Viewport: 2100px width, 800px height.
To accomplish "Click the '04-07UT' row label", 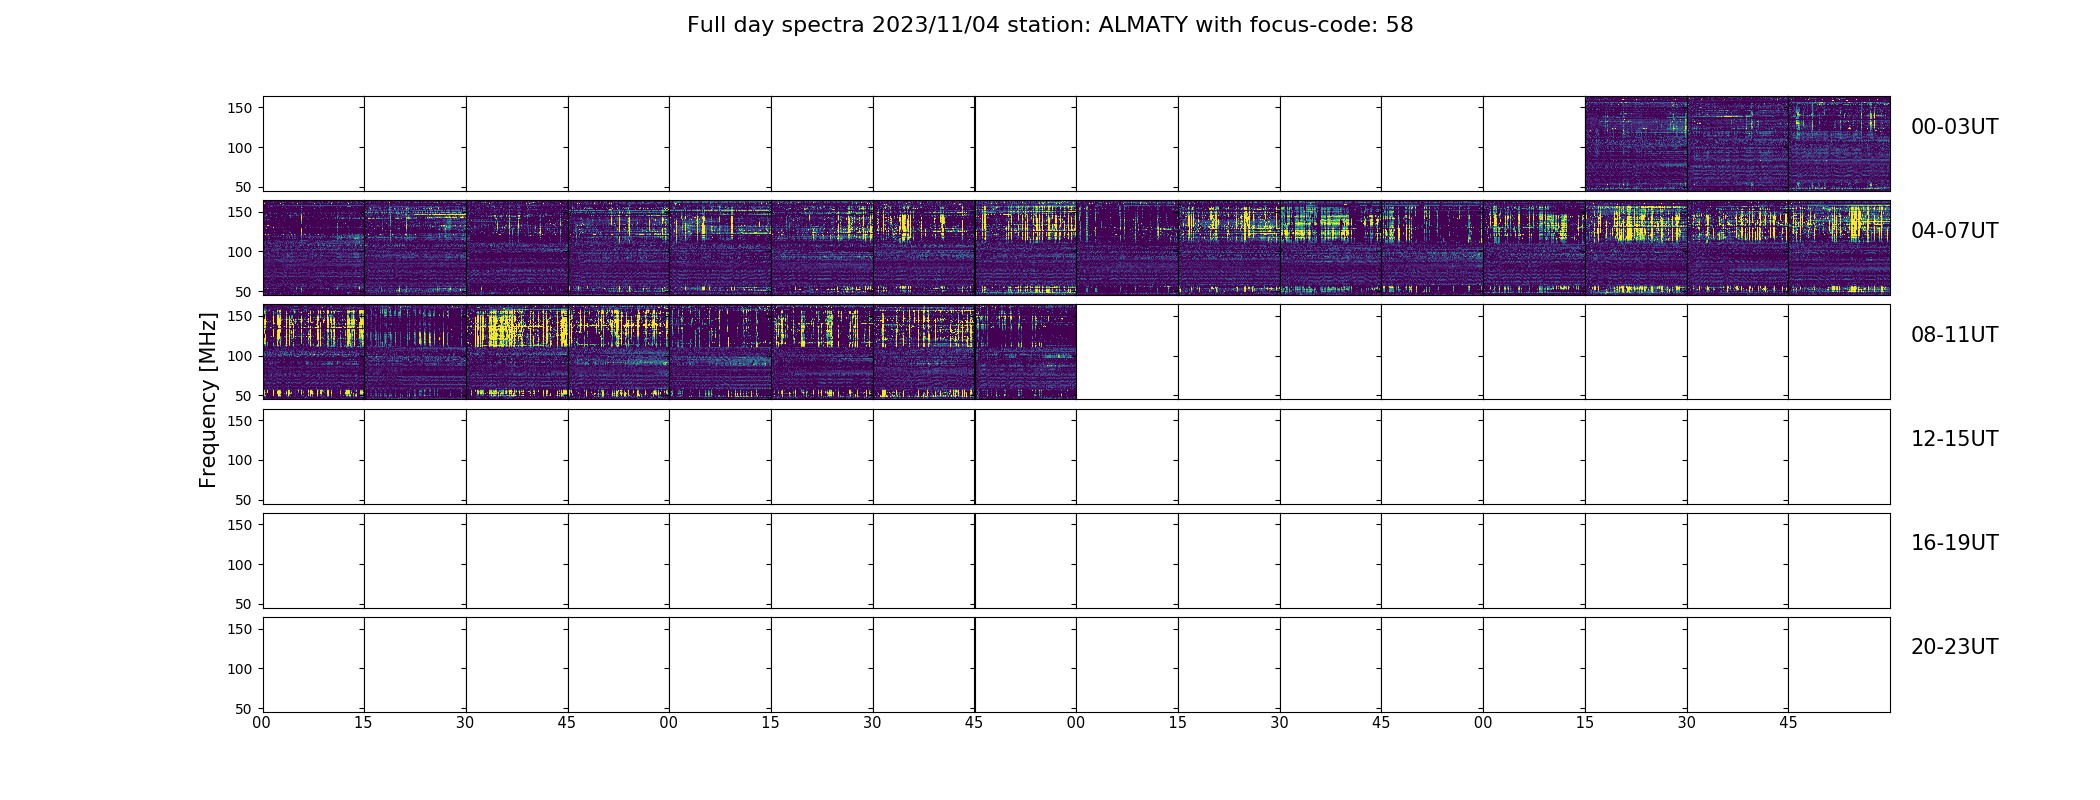I will [x=1954, y=231].
